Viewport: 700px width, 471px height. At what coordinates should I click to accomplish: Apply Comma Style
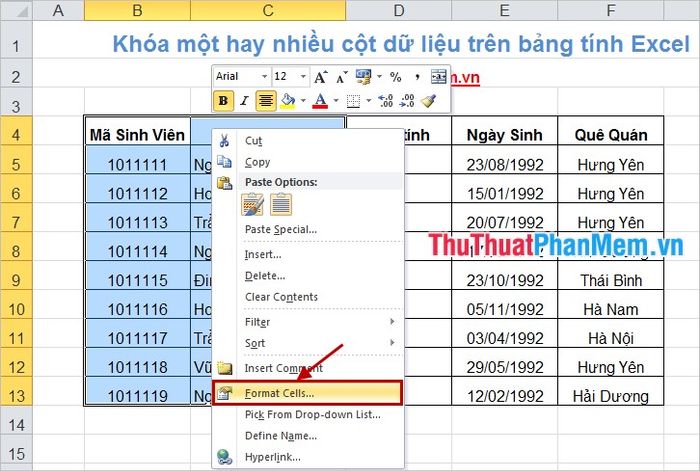417,77
